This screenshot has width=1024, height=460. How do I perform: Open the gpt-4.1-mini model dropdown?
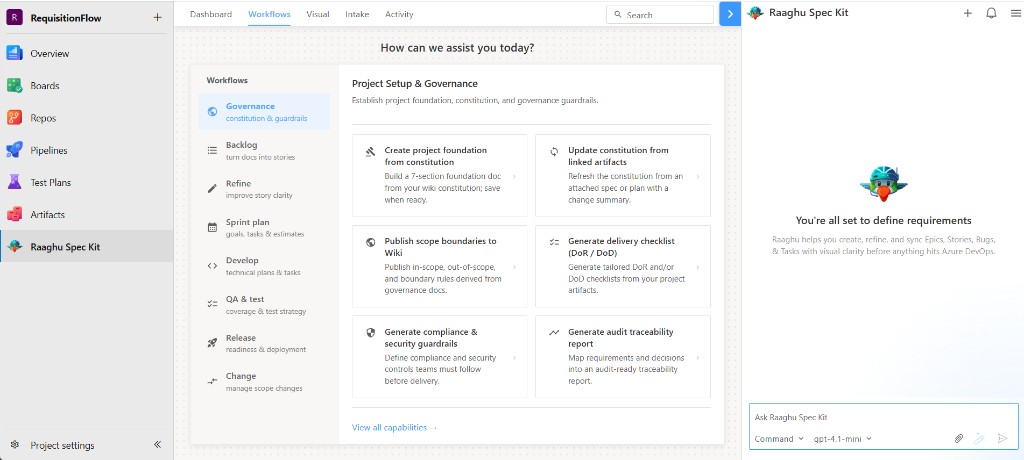click(x=842, y=439)
